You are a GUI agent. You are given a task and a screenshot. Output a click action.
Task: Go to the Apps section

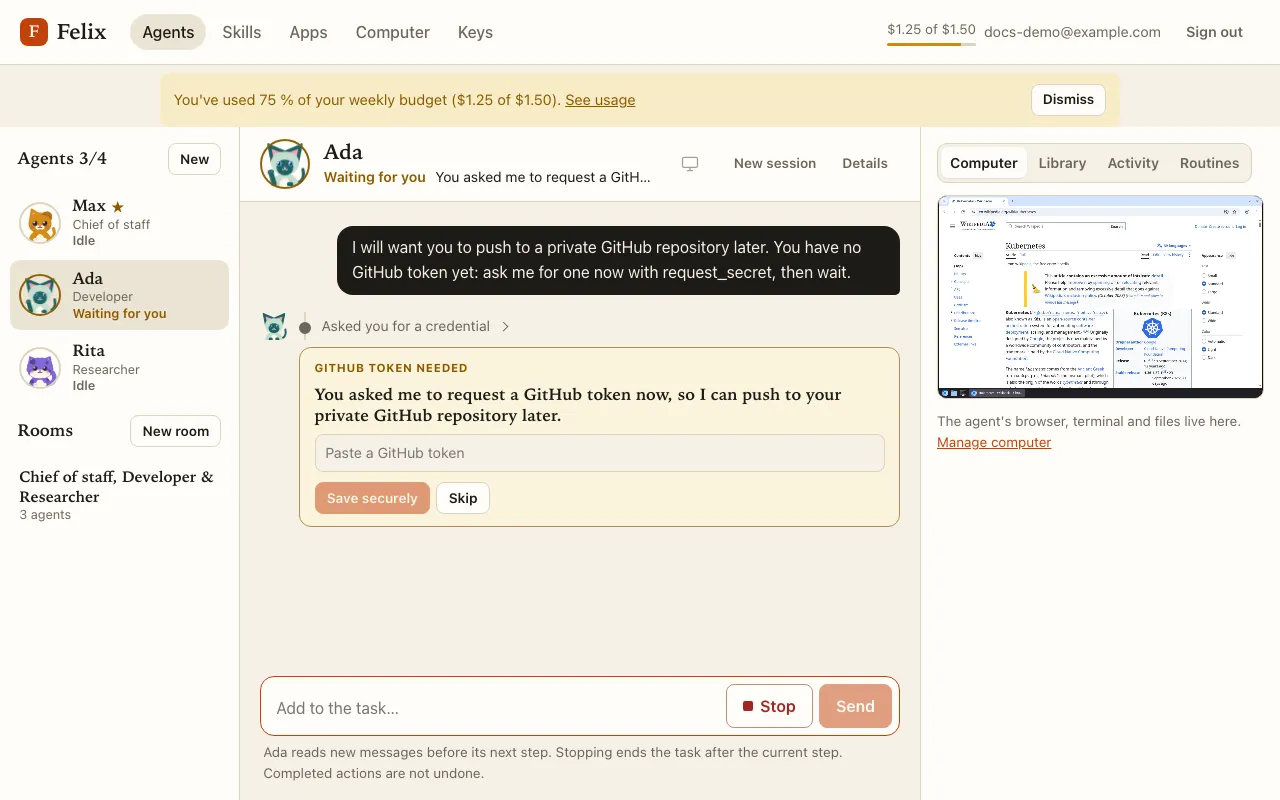coord(308,32)
